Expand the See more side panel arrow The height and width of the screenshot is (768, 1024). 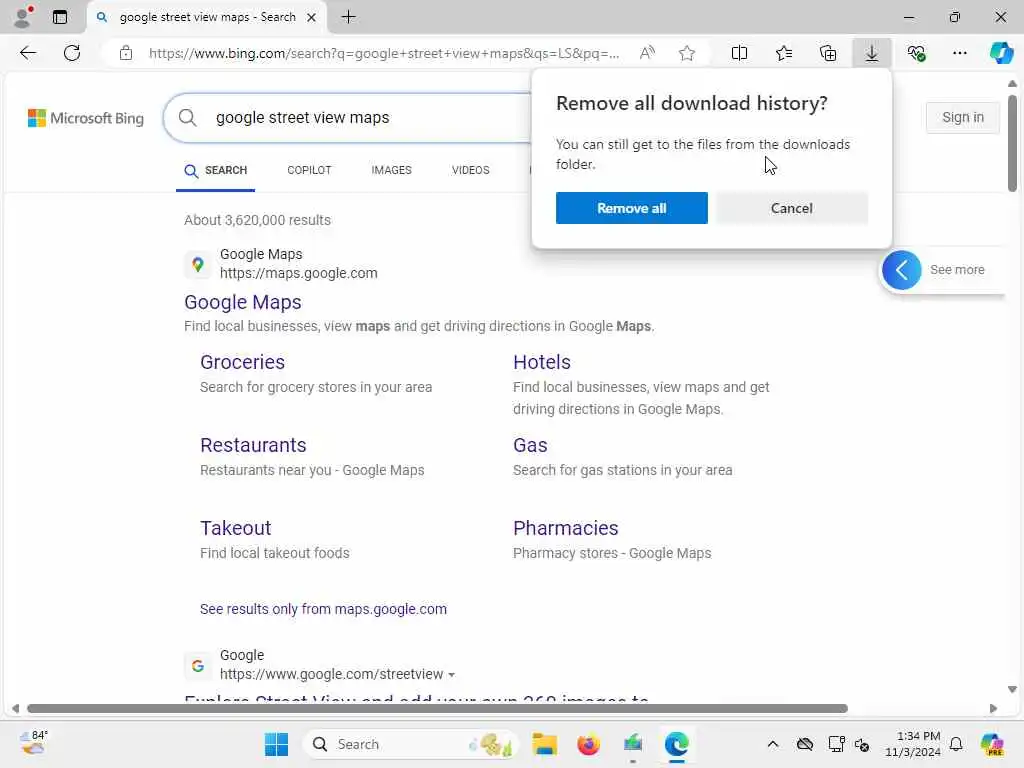tap(901, 270)
